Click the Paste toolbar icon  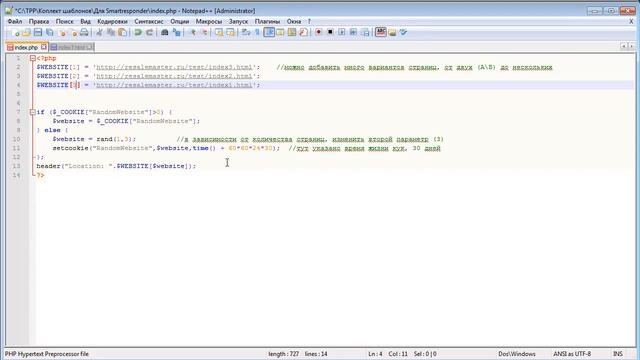point(122,32)
